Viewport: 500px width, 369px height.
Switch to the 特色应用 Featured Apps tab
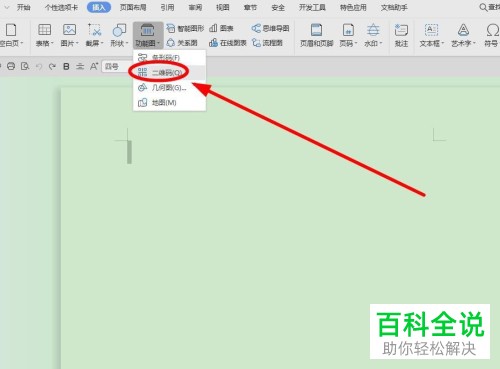(353, 7)
